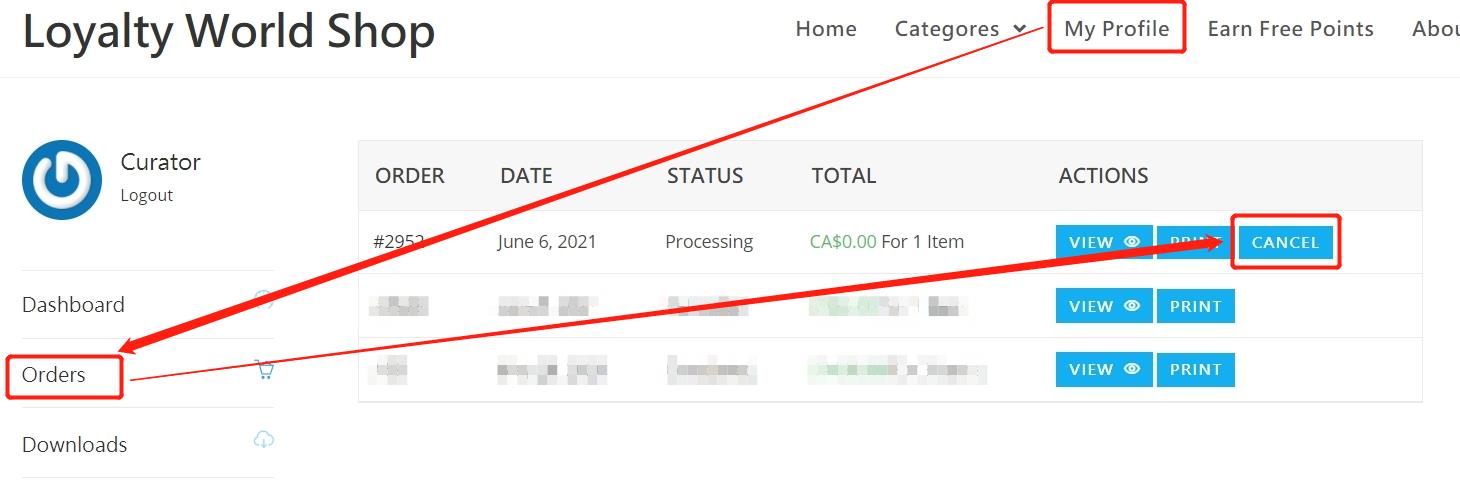Click the Downloads cloud icon in the sidebar
This screenshot has width=1460, height=495.
(264, 440)
